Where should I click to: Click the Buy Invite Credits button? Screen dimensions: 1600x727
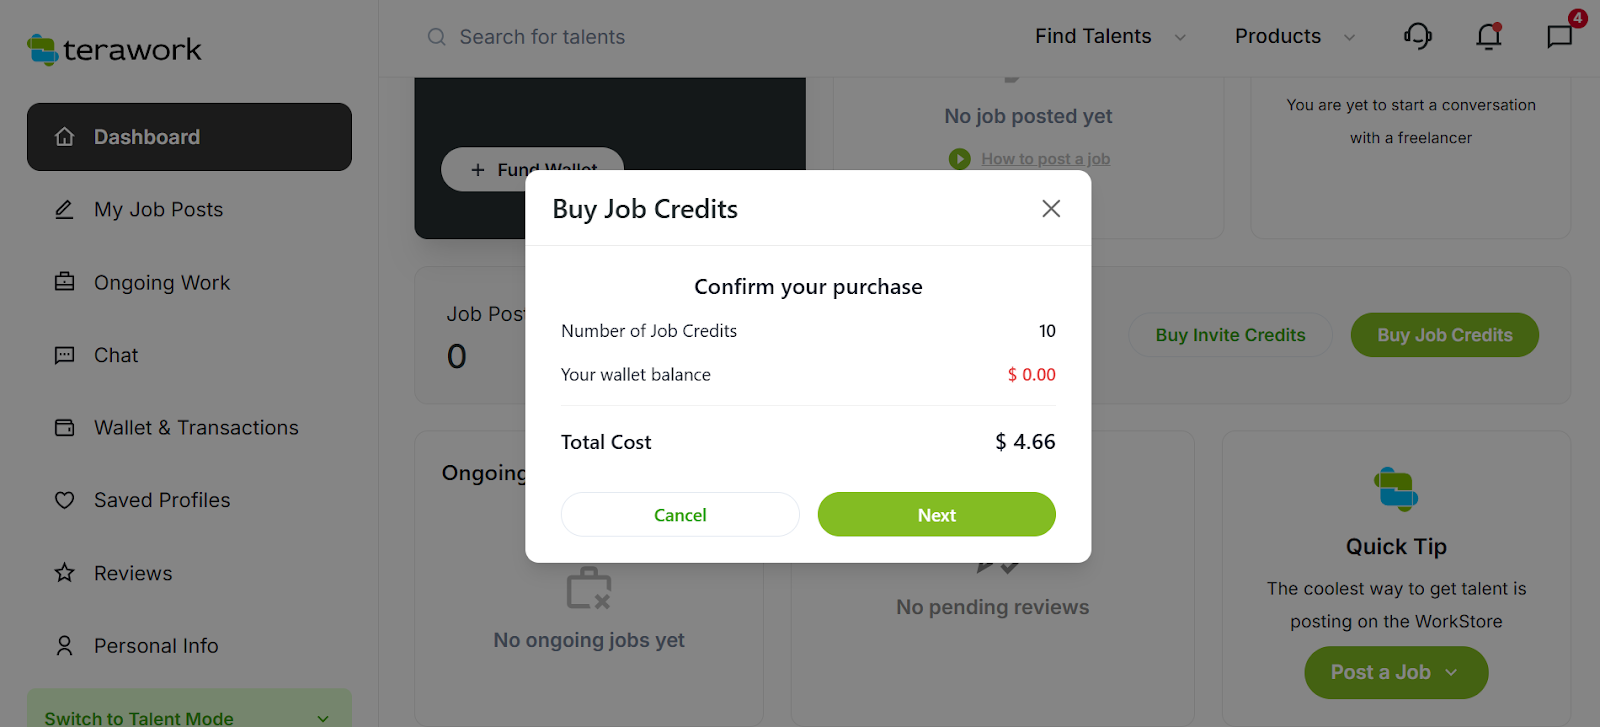click(1230, 335)
